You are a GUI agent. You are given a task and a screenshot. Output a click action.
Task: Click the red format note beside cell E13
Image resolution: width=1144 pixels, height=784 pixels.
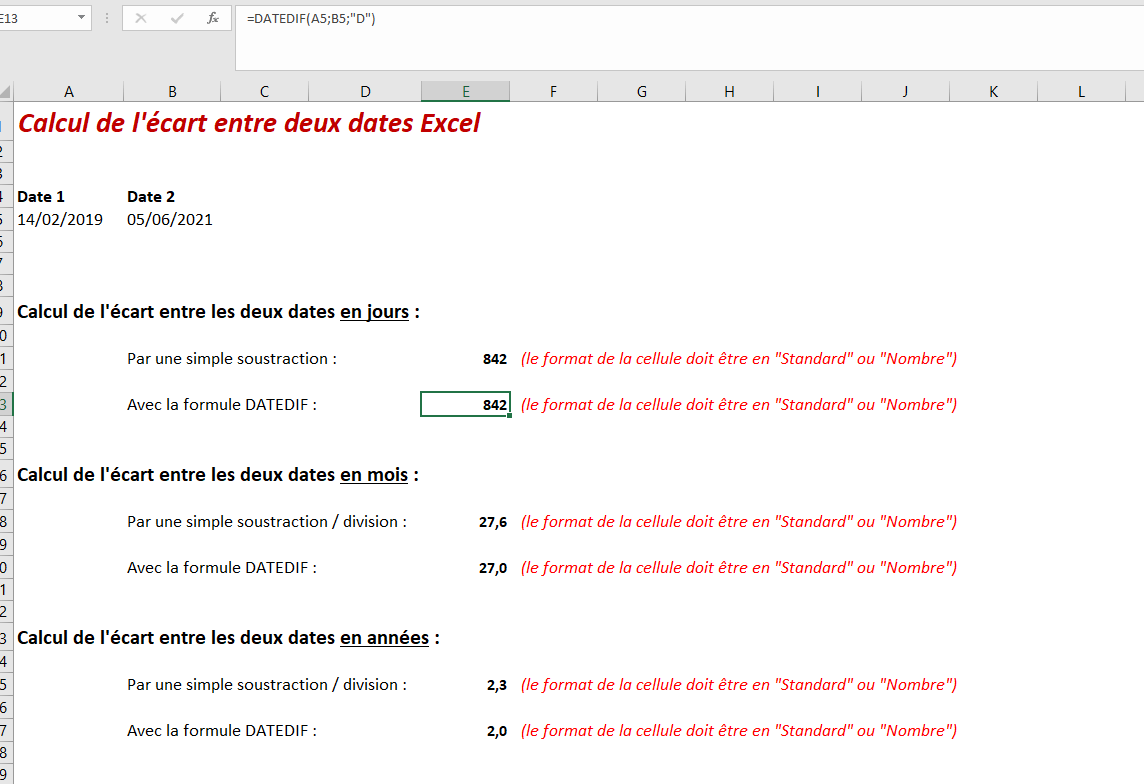pos(738,405)
